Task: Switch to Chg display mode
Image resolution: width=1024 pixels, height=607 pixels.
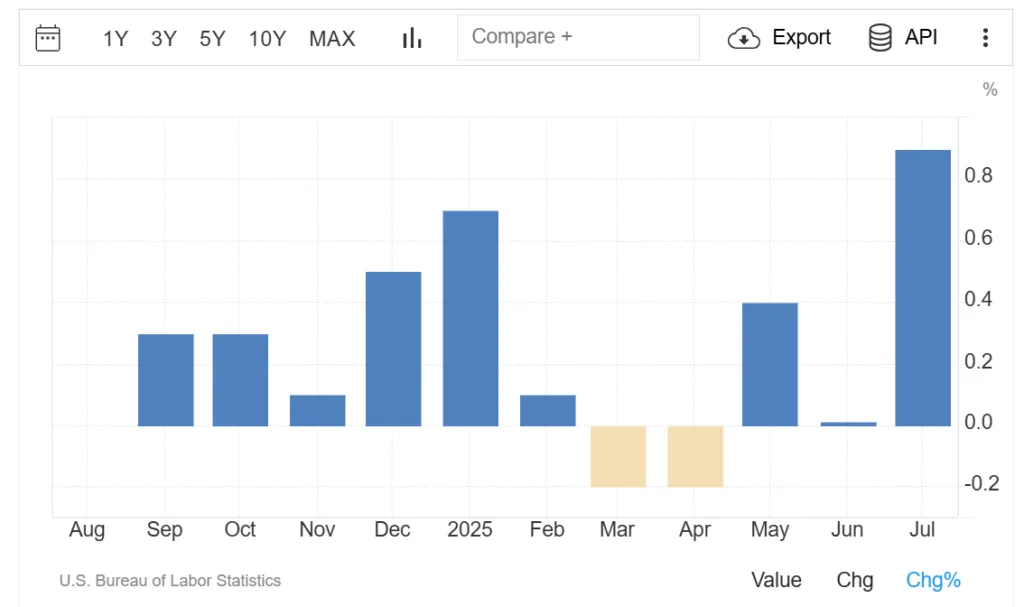Action: click(854, 580)
